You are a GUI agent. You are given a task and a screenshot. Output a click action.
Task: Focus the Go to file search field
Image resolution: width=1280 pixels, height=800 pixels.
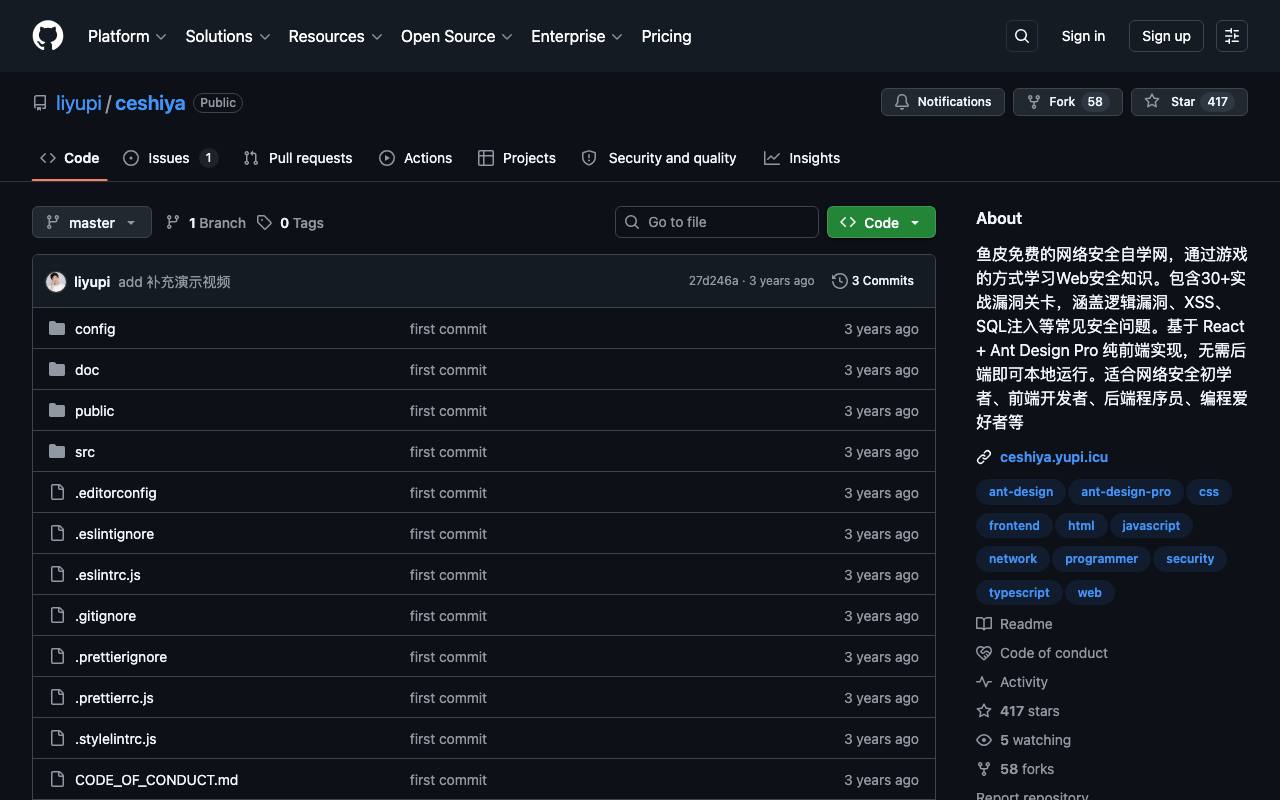point(717,222)
